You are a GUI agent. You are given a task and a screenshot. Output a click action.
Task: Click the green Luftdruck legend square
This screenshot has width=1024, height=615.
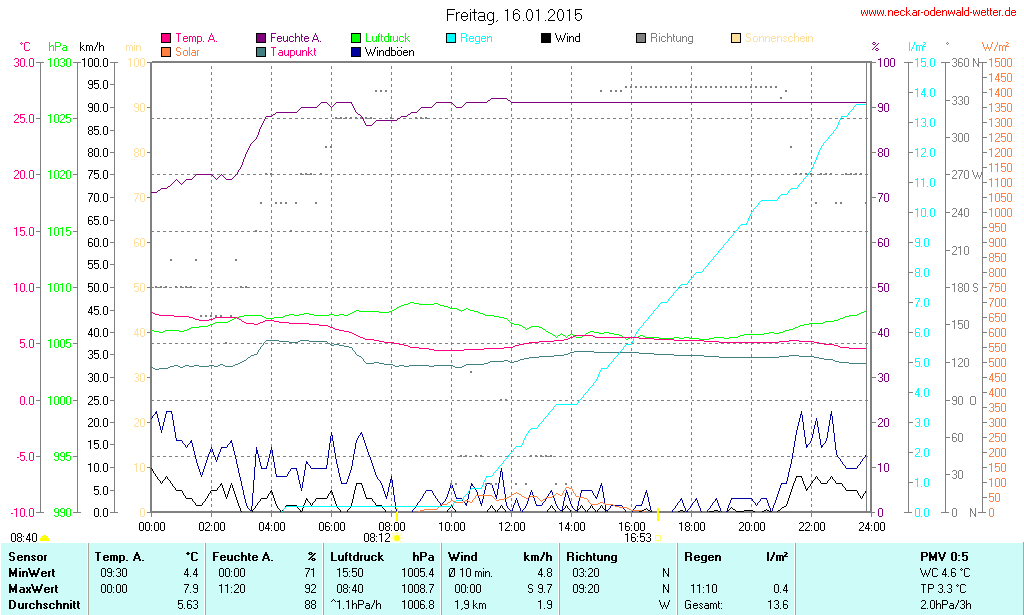point(356,38)
